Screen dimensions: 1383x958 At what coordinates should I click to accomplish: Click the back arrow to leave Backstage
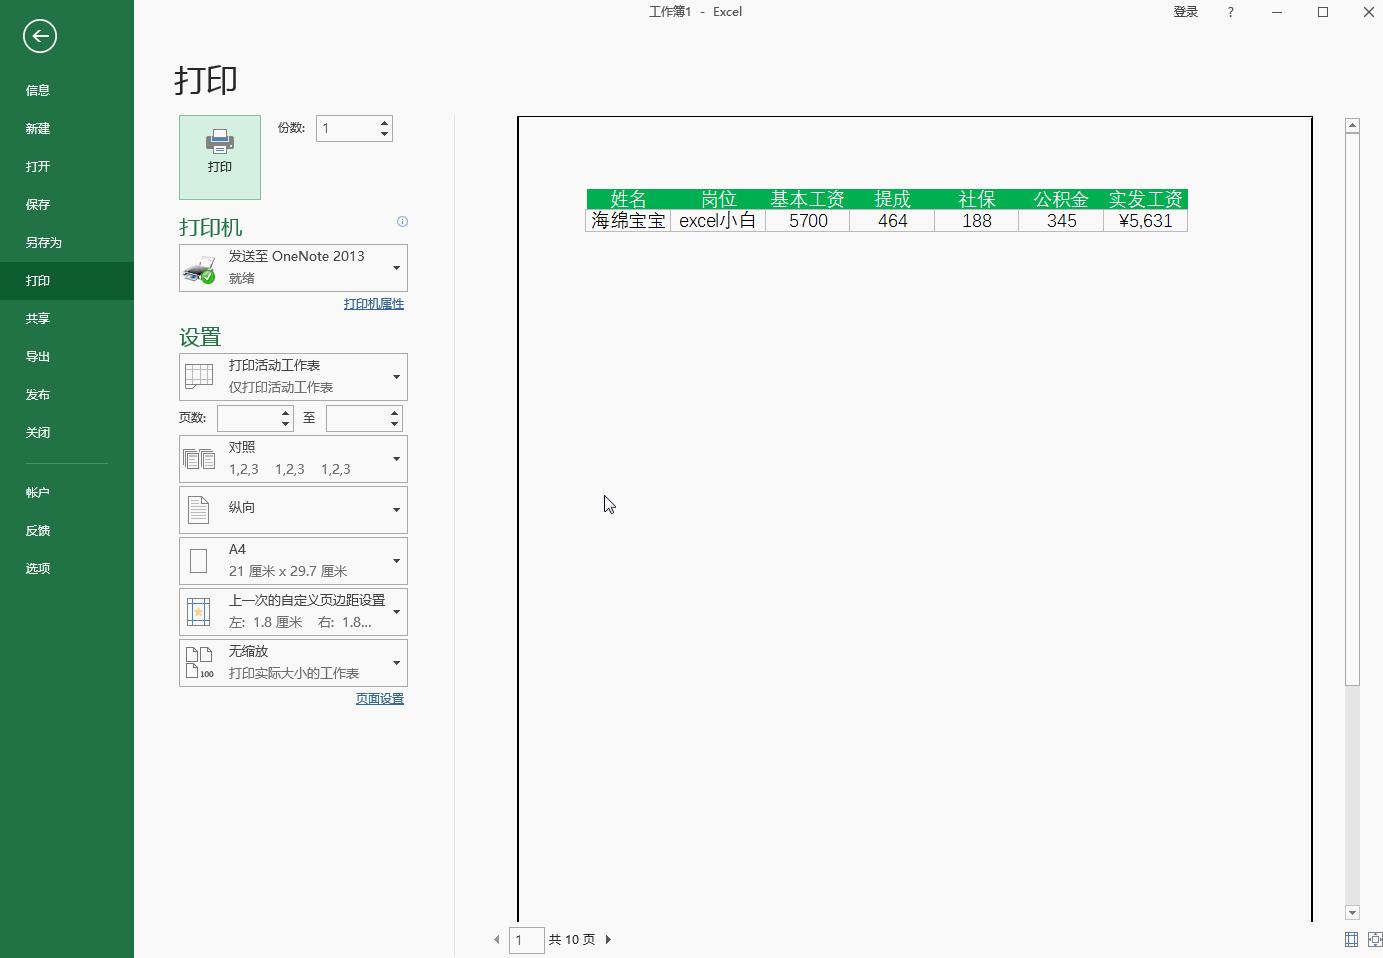pyautogui.click(x=40, y=37)
